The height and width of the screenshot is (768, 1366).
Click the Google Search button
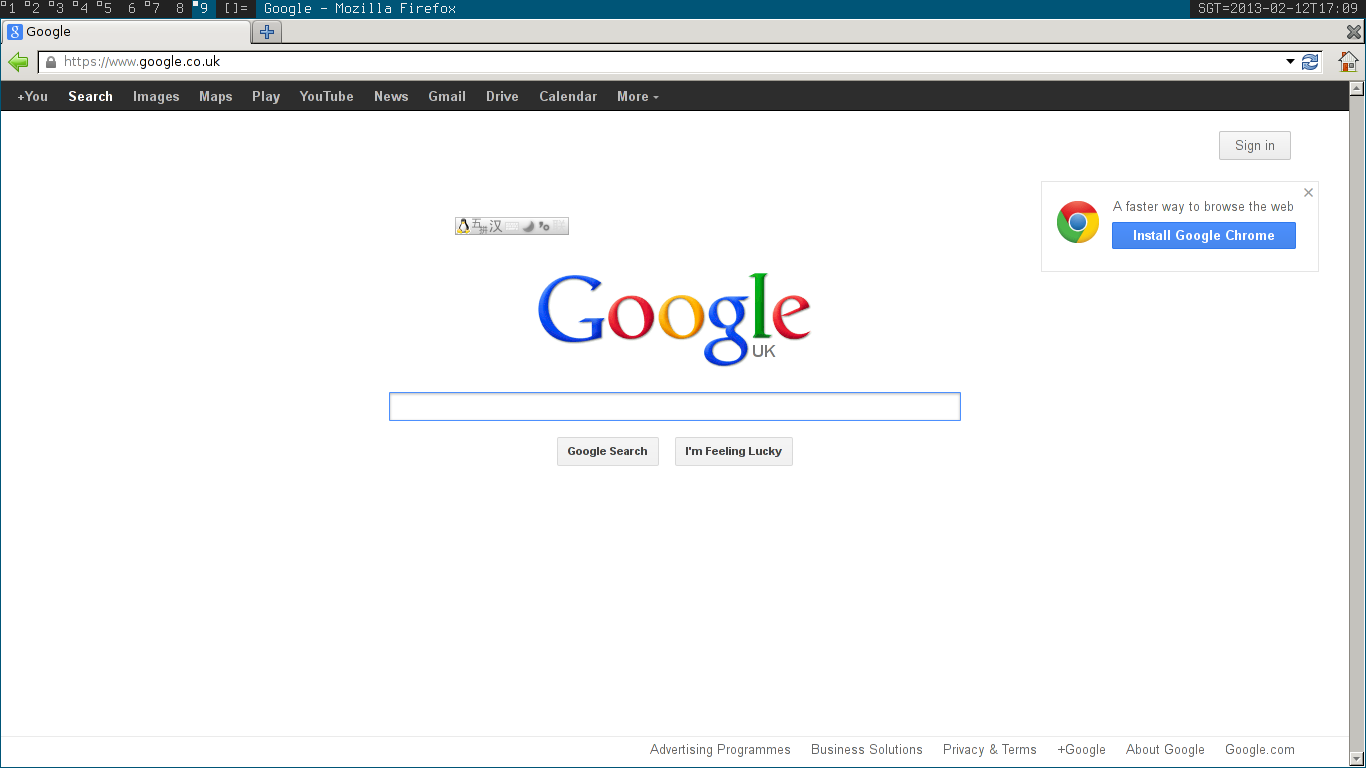point(608,452)
